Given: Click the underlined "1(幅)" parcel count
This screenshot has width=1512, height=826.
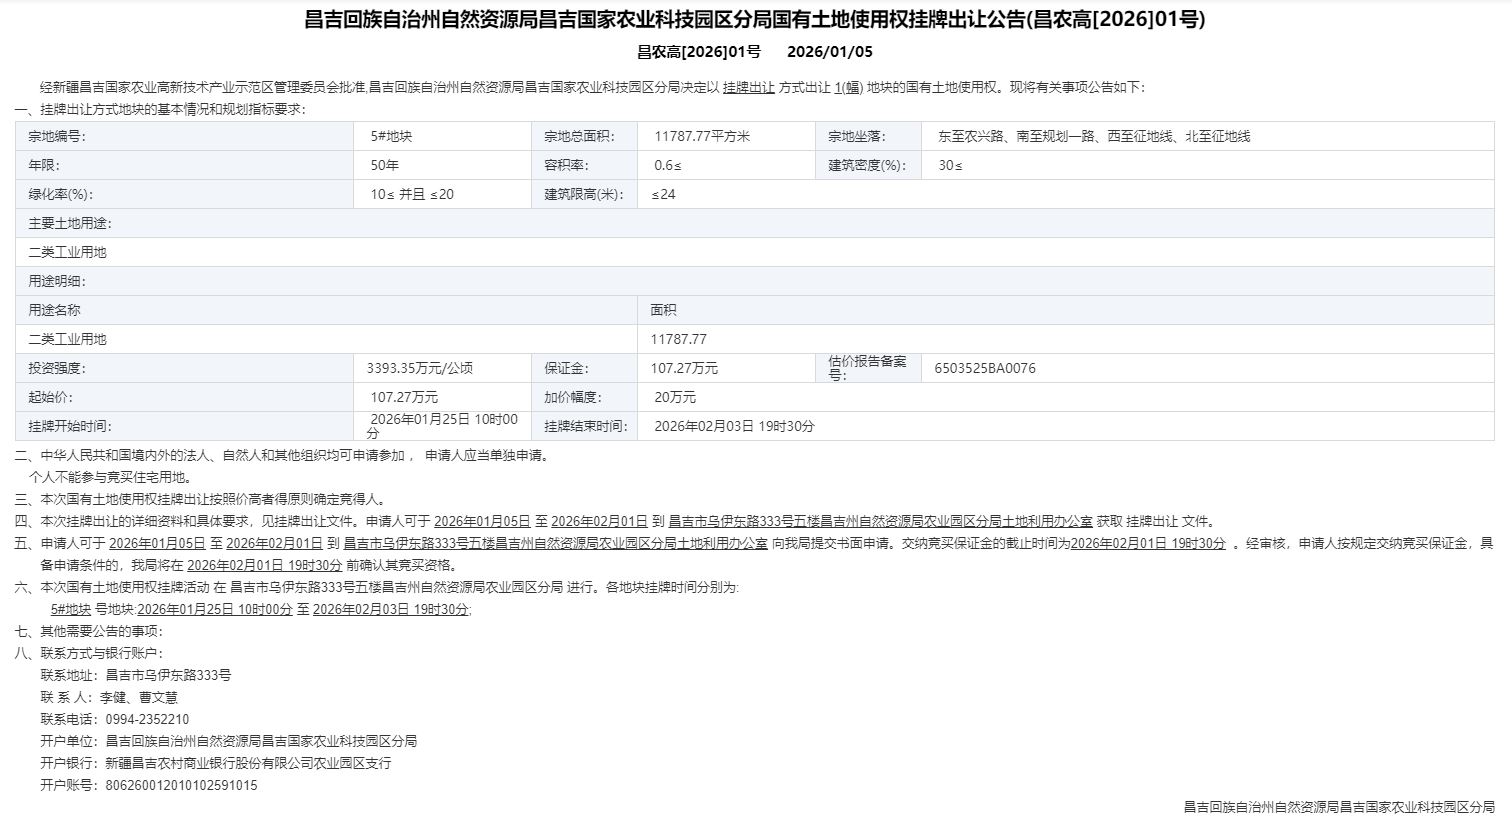Looking at the screenshot, I should pyautogui.click(x=848, y=87).
